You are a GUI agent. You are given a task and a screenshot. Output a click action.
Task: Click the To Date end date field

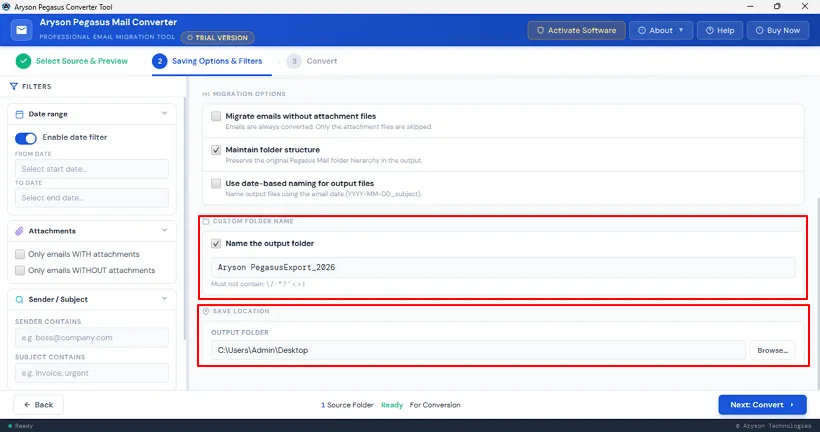[x=92, y=198]
